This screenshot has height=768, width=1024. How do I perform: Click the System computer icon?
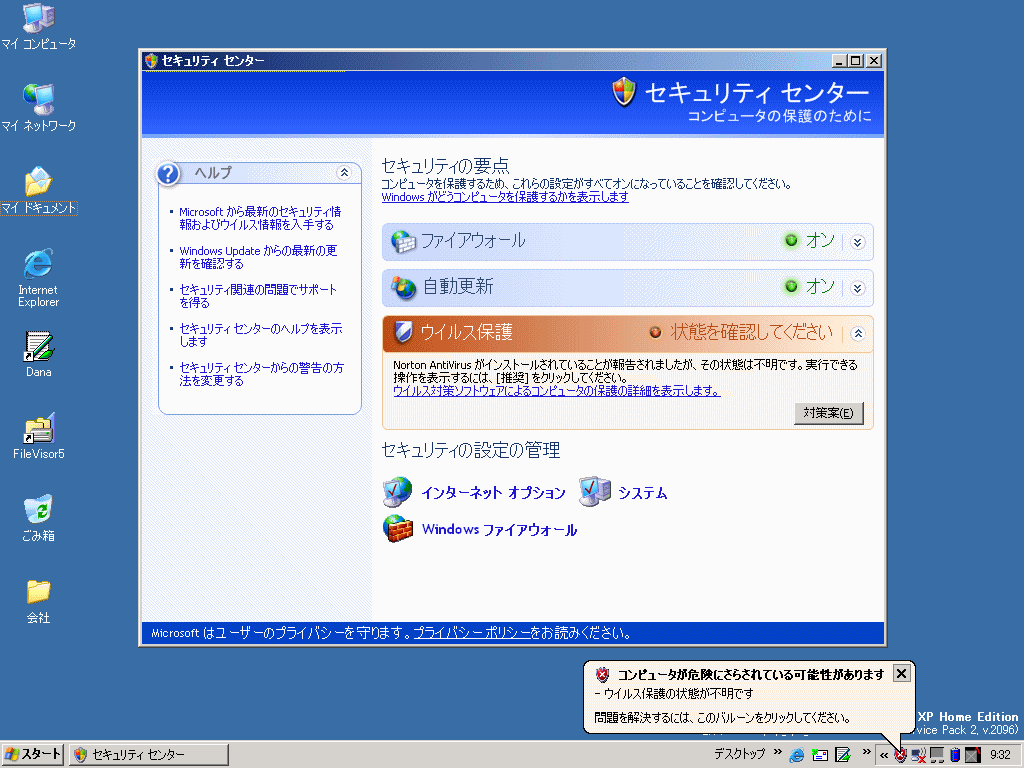tap(594, 492)
